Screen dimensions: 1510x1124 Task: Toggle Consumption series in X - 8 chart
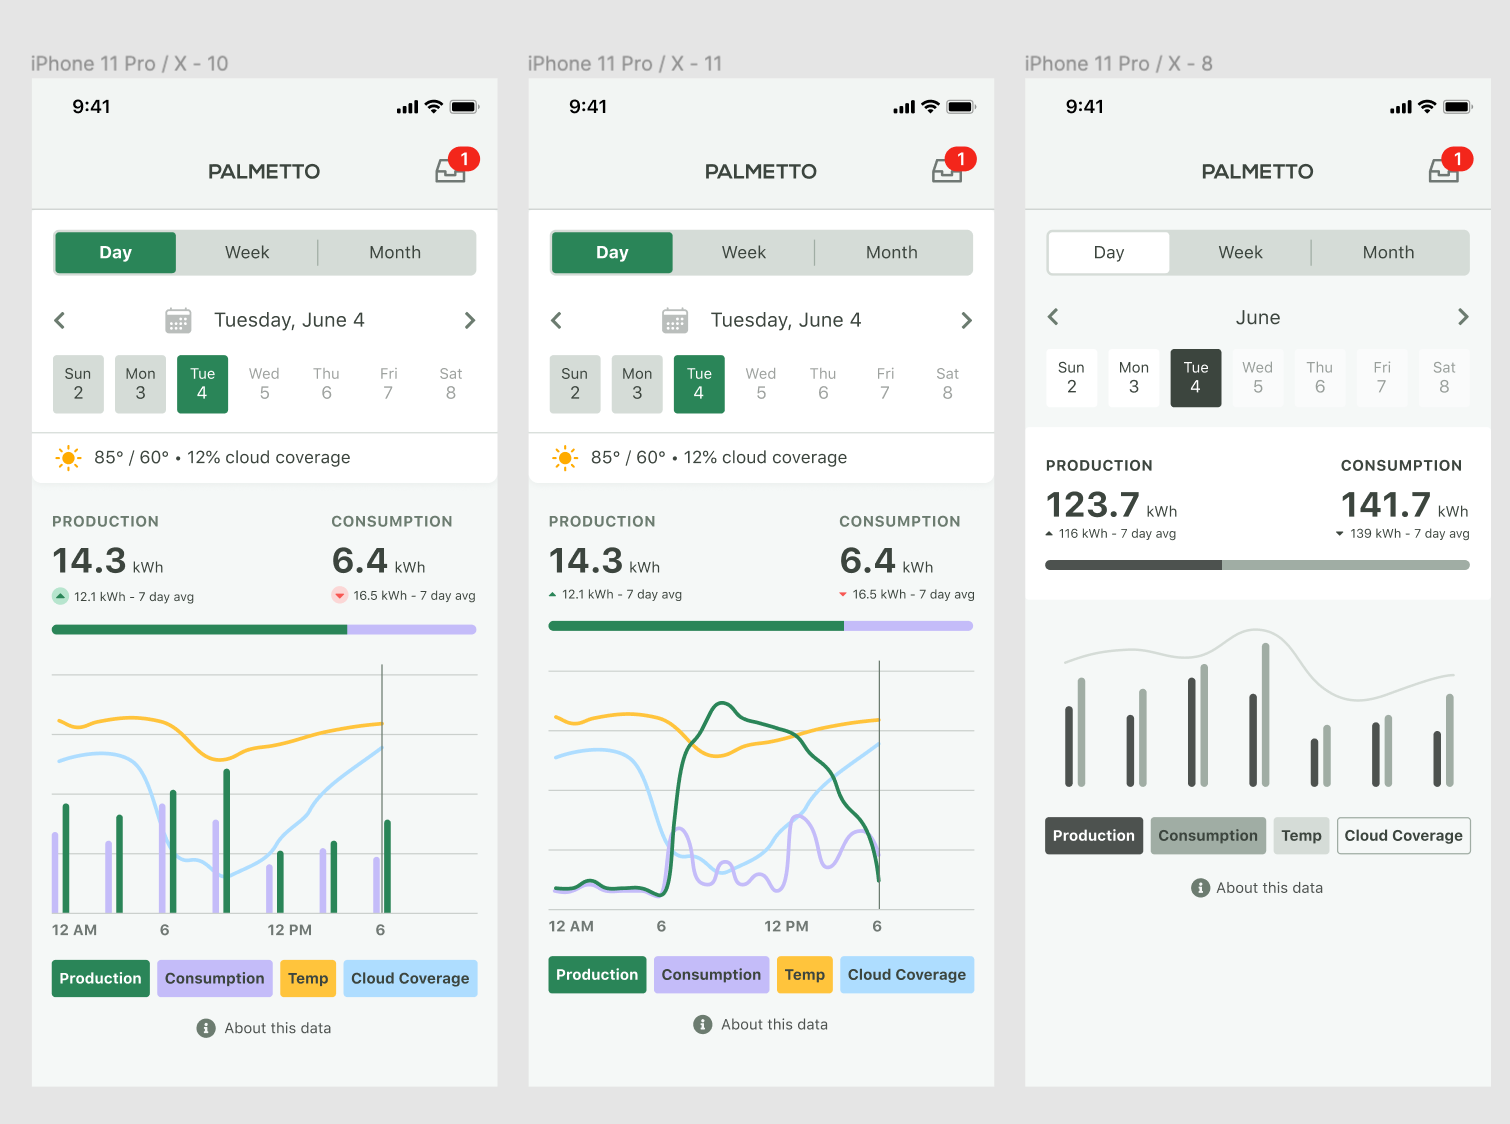coord(1208,836)
